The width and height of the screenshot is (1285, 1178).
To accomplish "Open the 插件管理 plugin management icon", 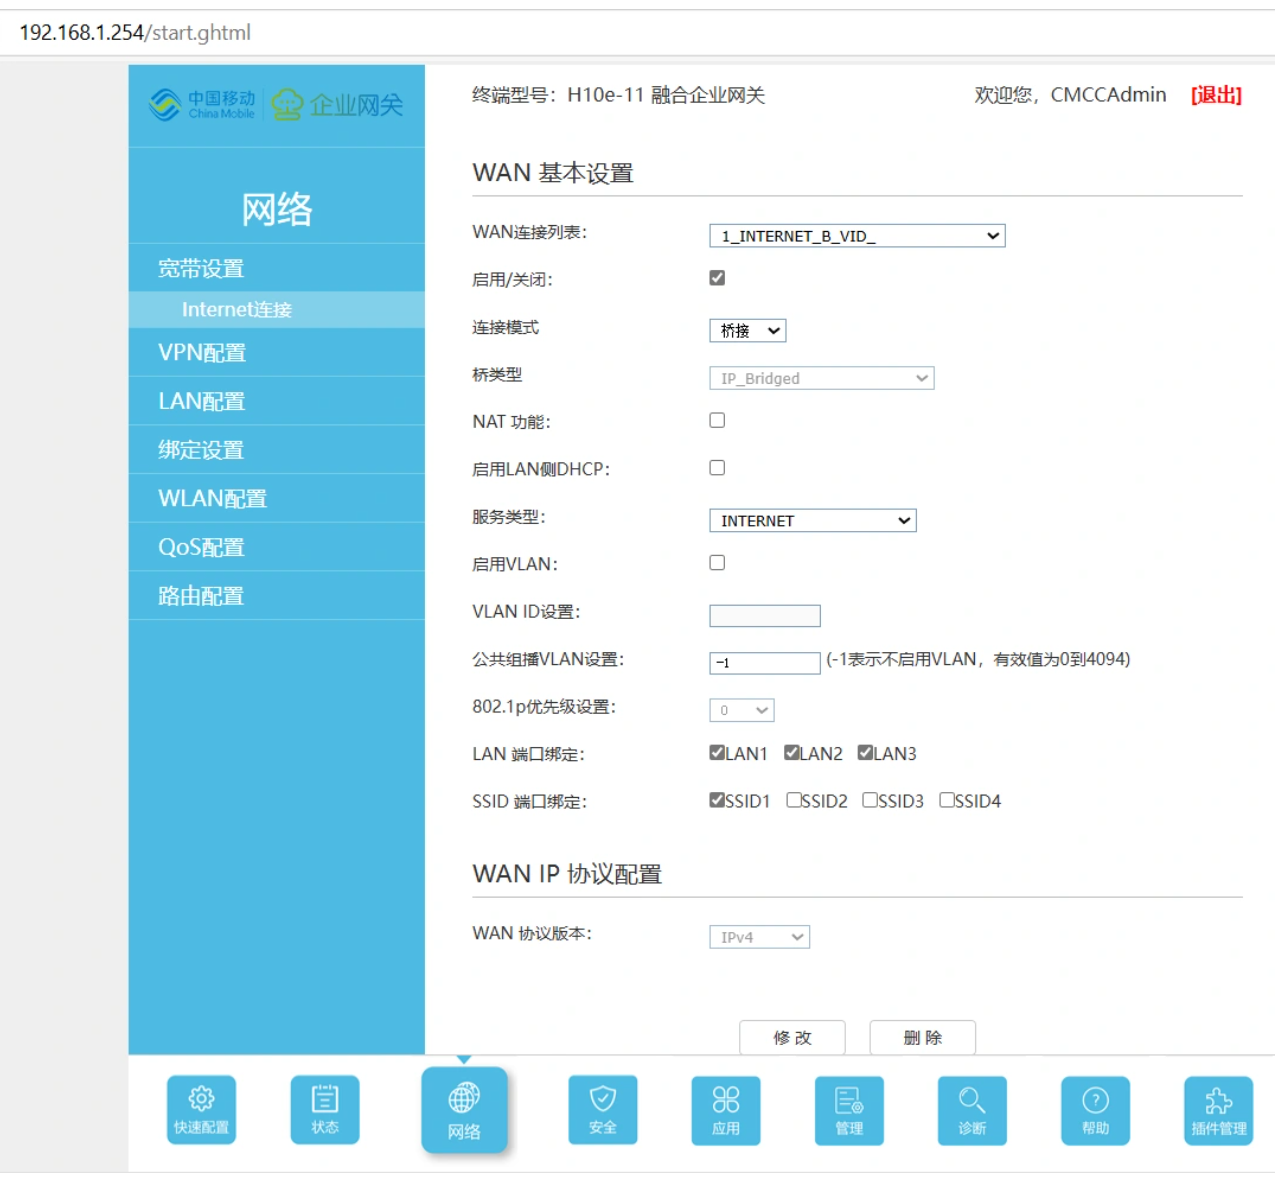I will click(1218, 1110).
